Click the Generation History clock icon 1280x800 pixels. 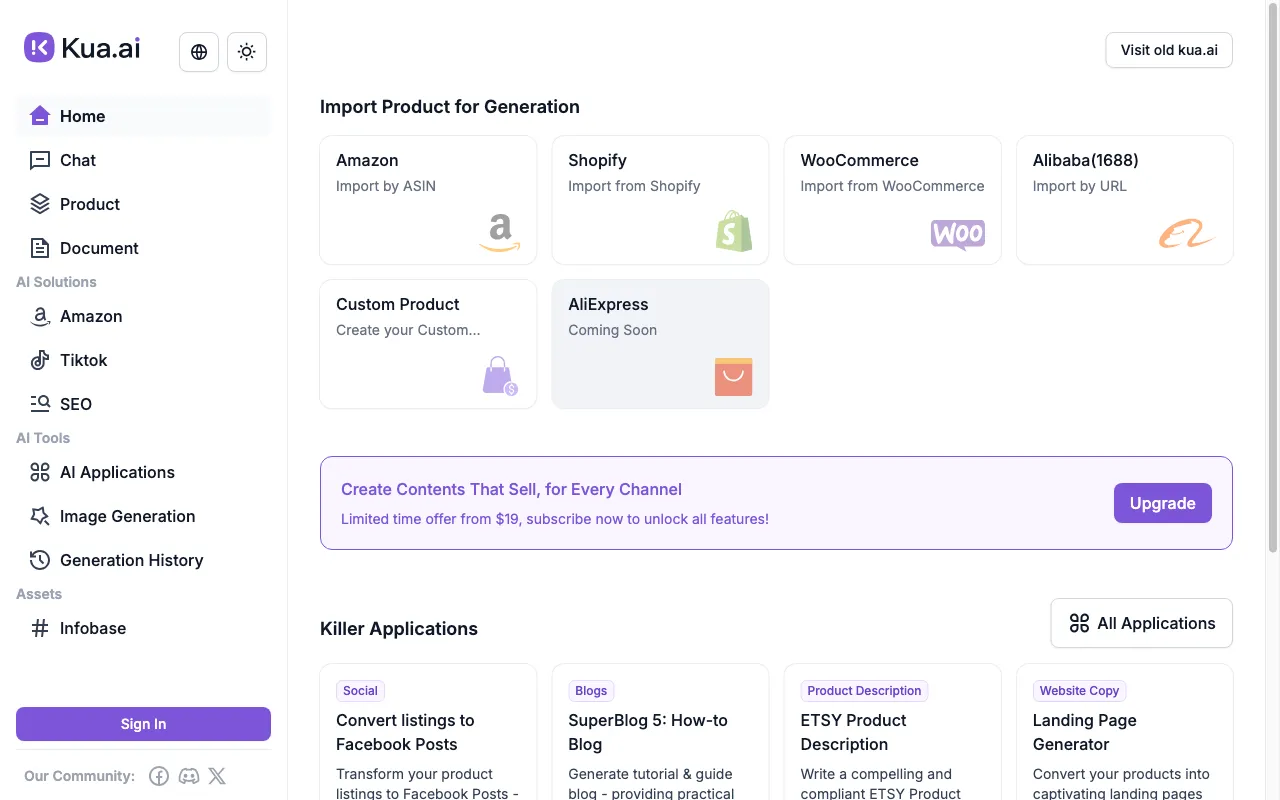pos(40,560)
